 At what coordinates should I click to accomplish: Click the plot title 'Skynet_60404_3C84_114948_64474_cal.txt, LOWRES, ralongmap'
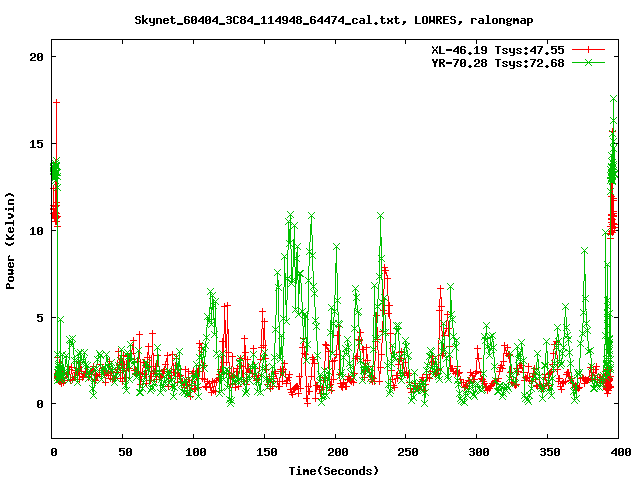334,20
